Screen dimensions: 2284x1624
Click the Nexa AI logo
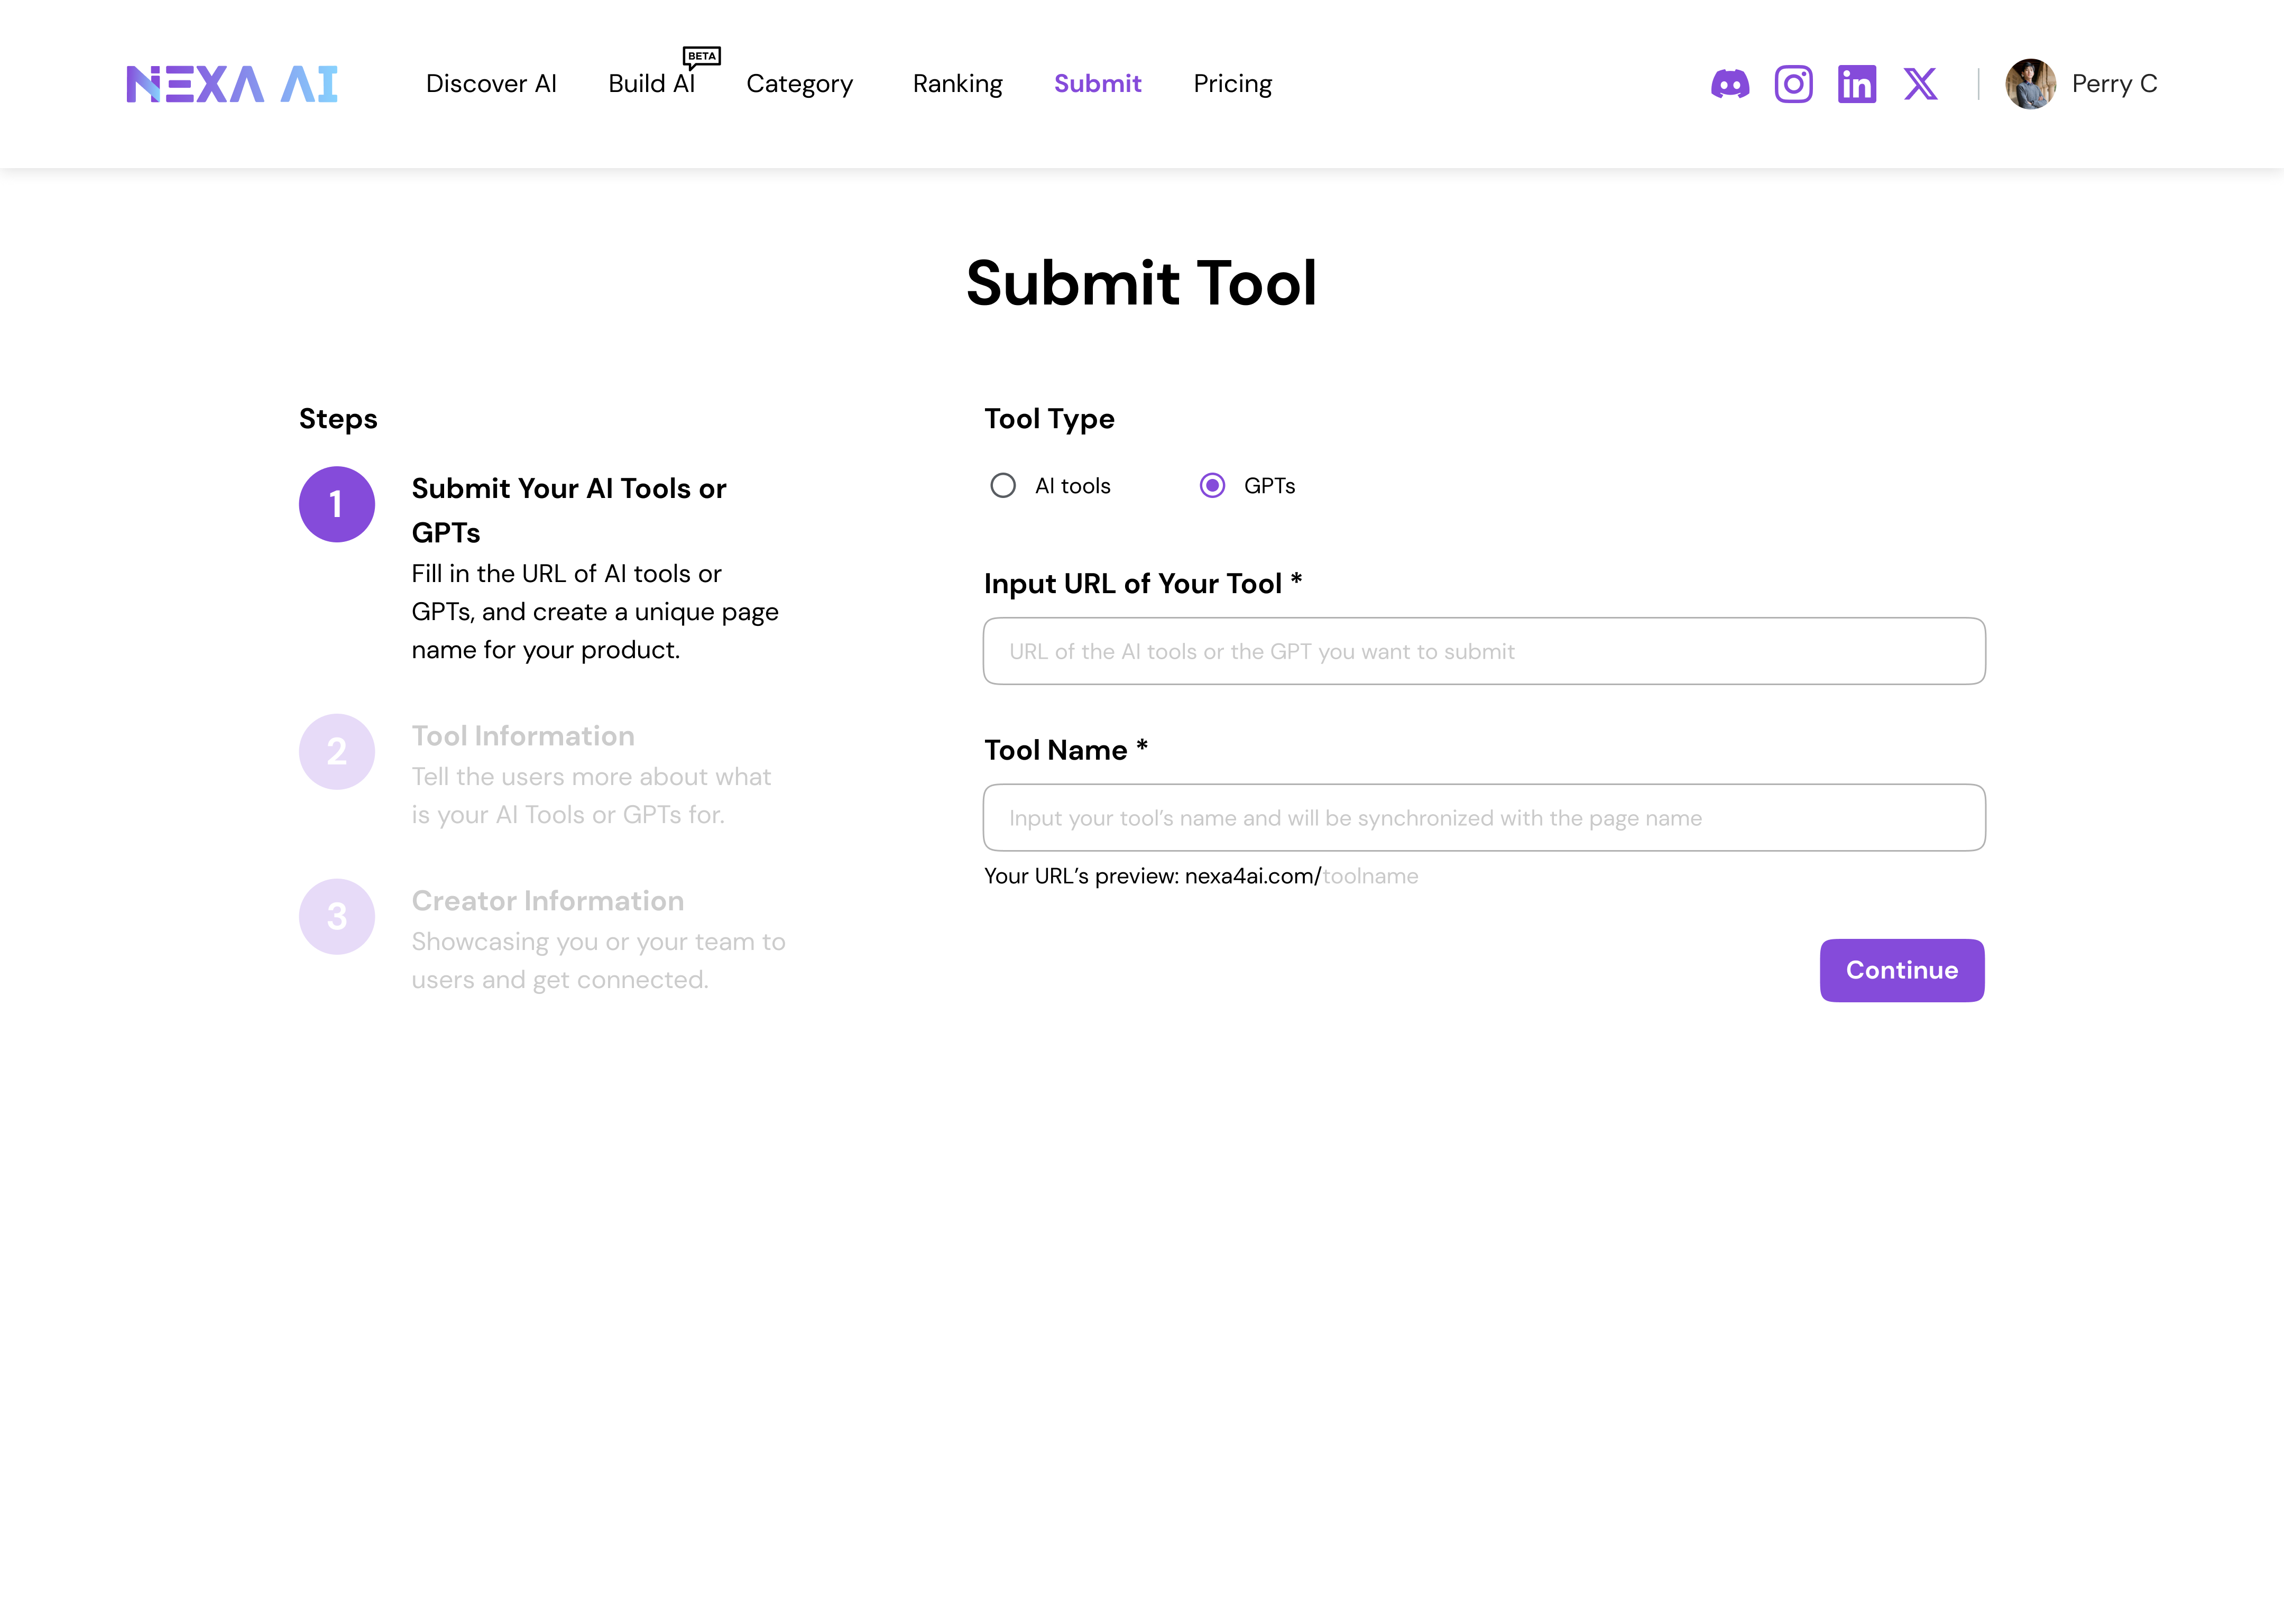click(232, 84)
